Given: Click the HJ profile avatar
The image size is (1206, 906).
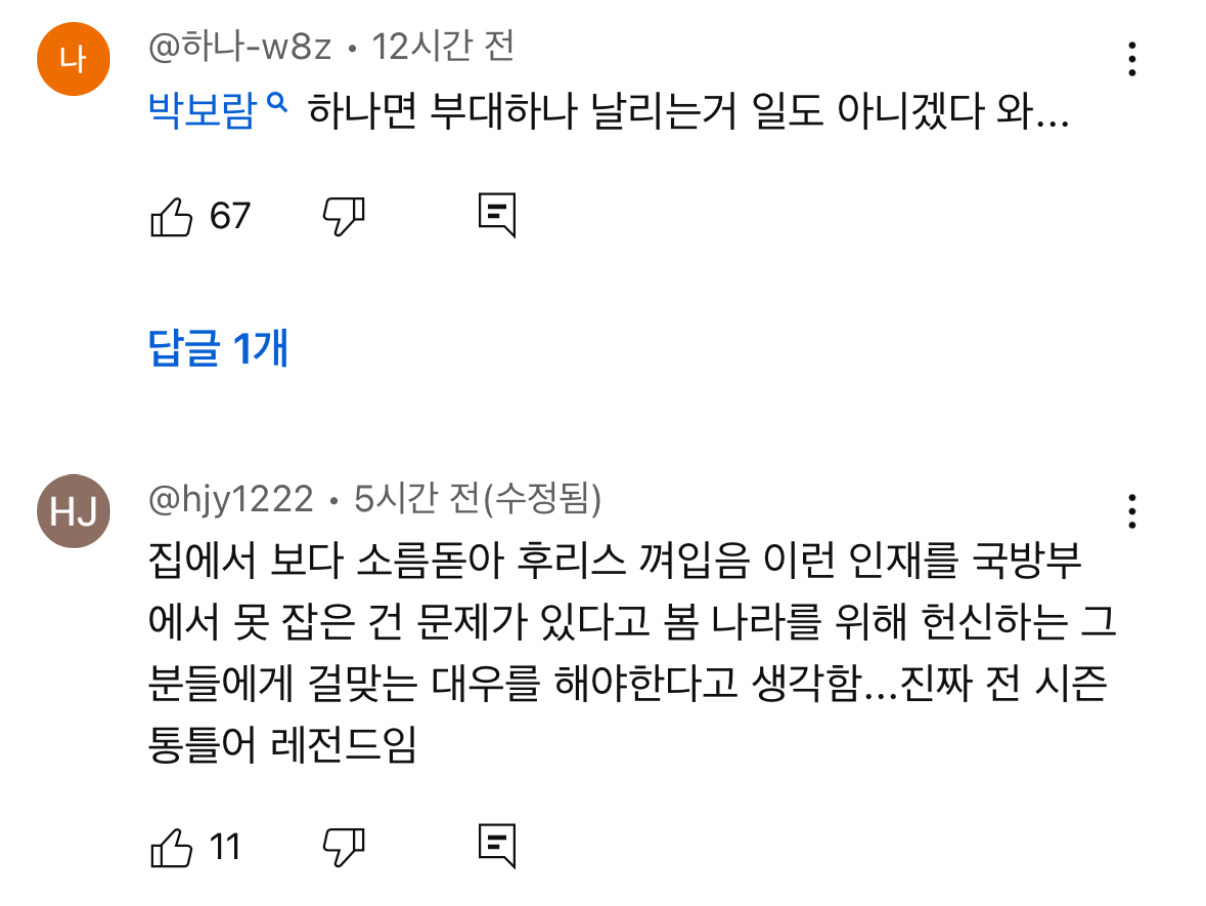Looking at the screenshot, I should (x=74, y=511).
